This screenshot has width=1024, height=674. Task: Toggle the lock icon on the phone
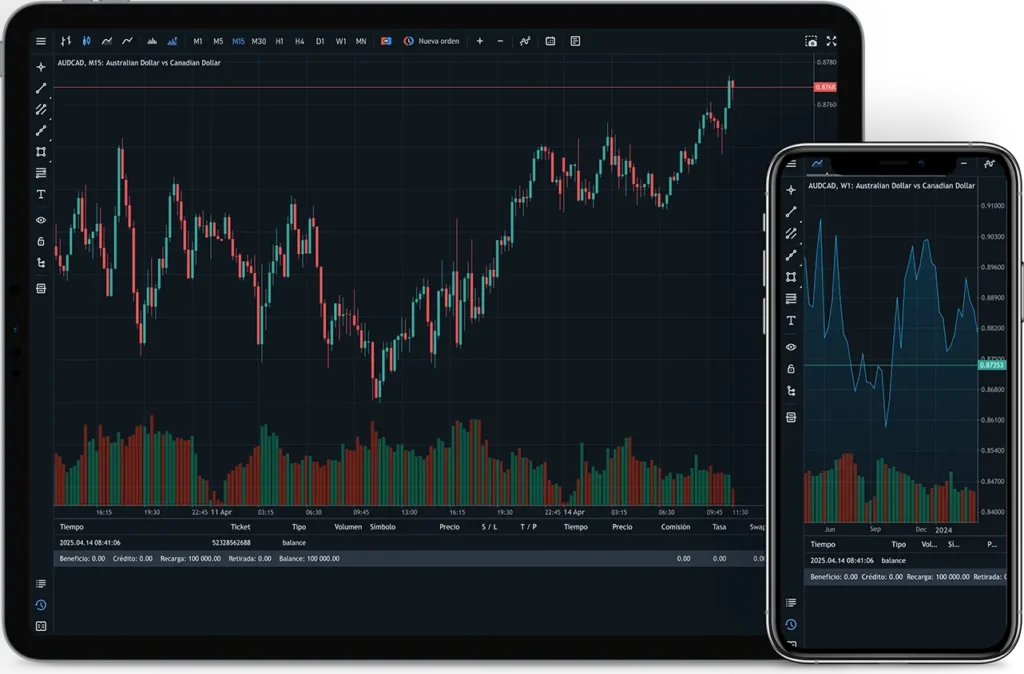pyautogui.click(x=791, y=369)
